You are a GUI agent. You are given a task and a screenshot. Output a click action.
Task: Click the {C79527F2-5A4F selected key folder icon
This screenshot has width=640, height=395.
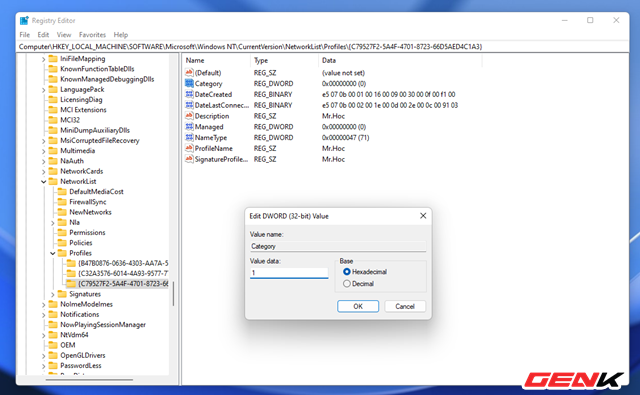pyautogui.click(x=71, y=284)
